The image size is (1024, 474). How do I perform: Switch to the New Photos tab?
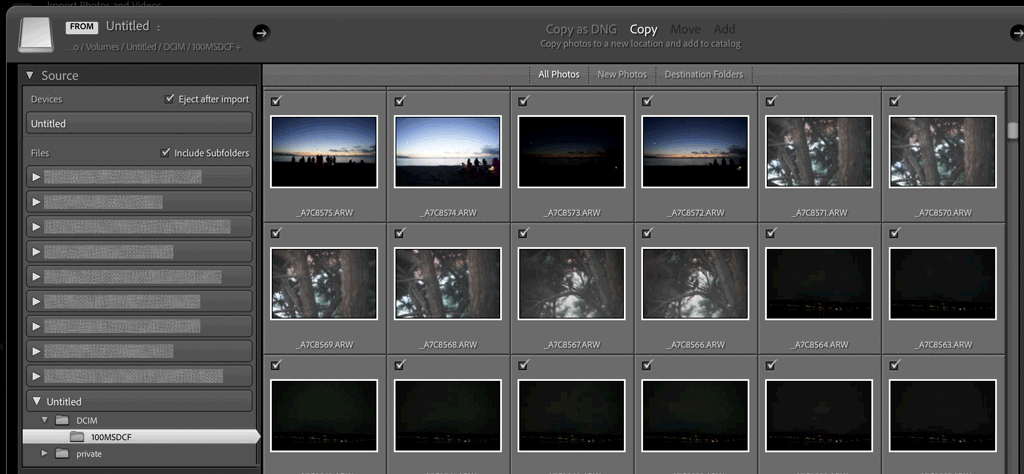coord(622,74)
